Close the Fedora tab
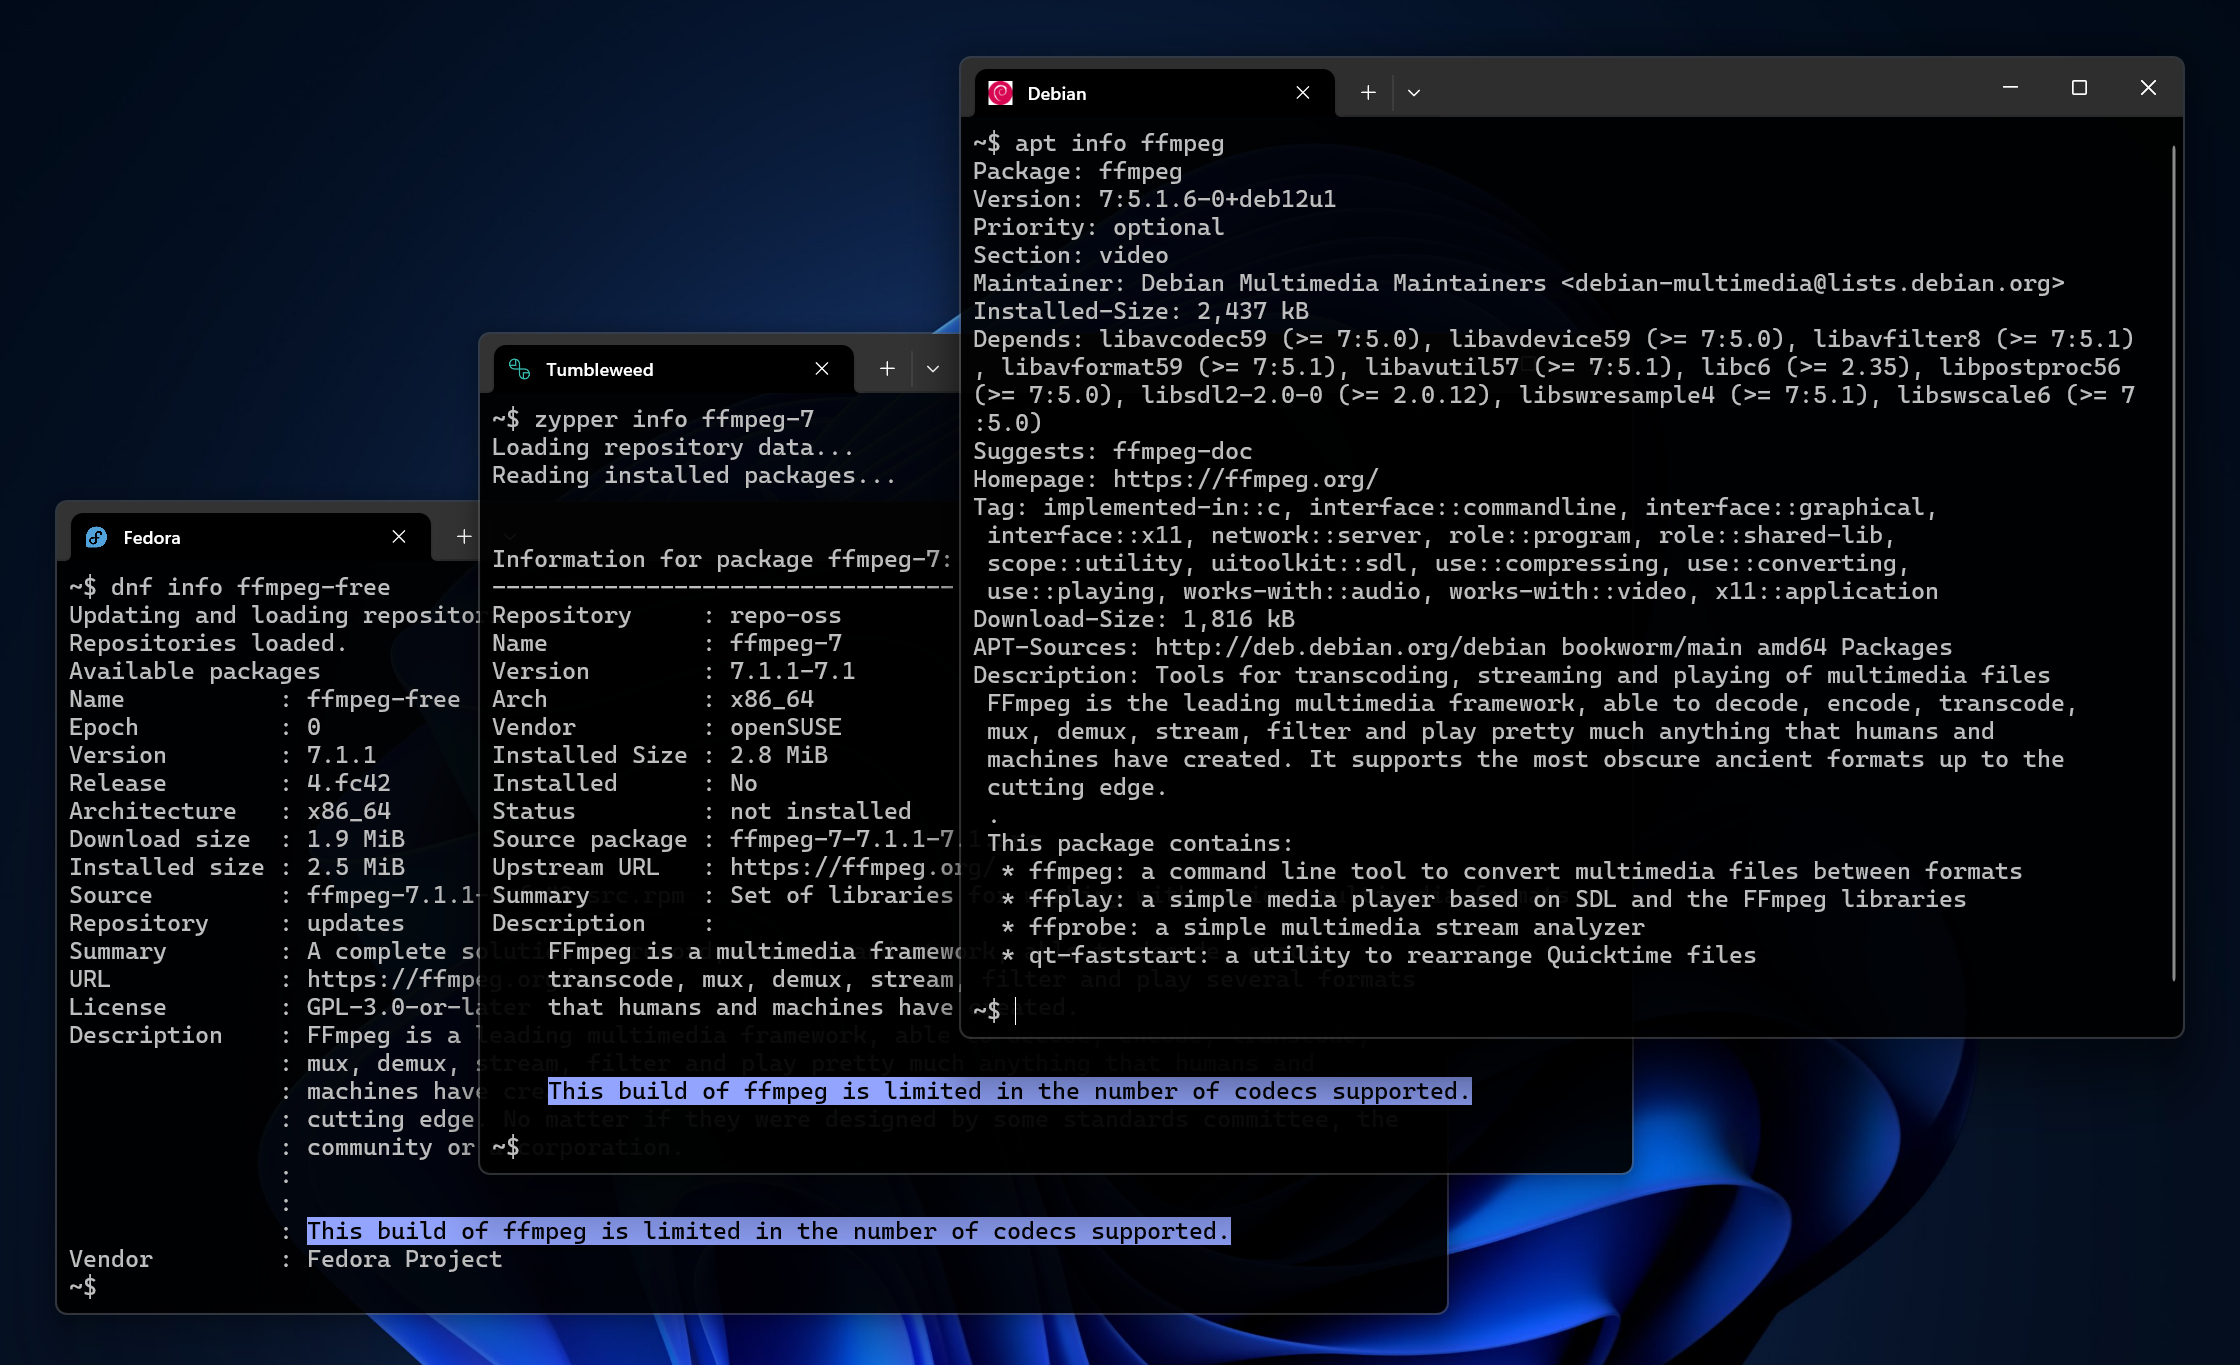This screenshot has width=2240, height=1365. 399,537
